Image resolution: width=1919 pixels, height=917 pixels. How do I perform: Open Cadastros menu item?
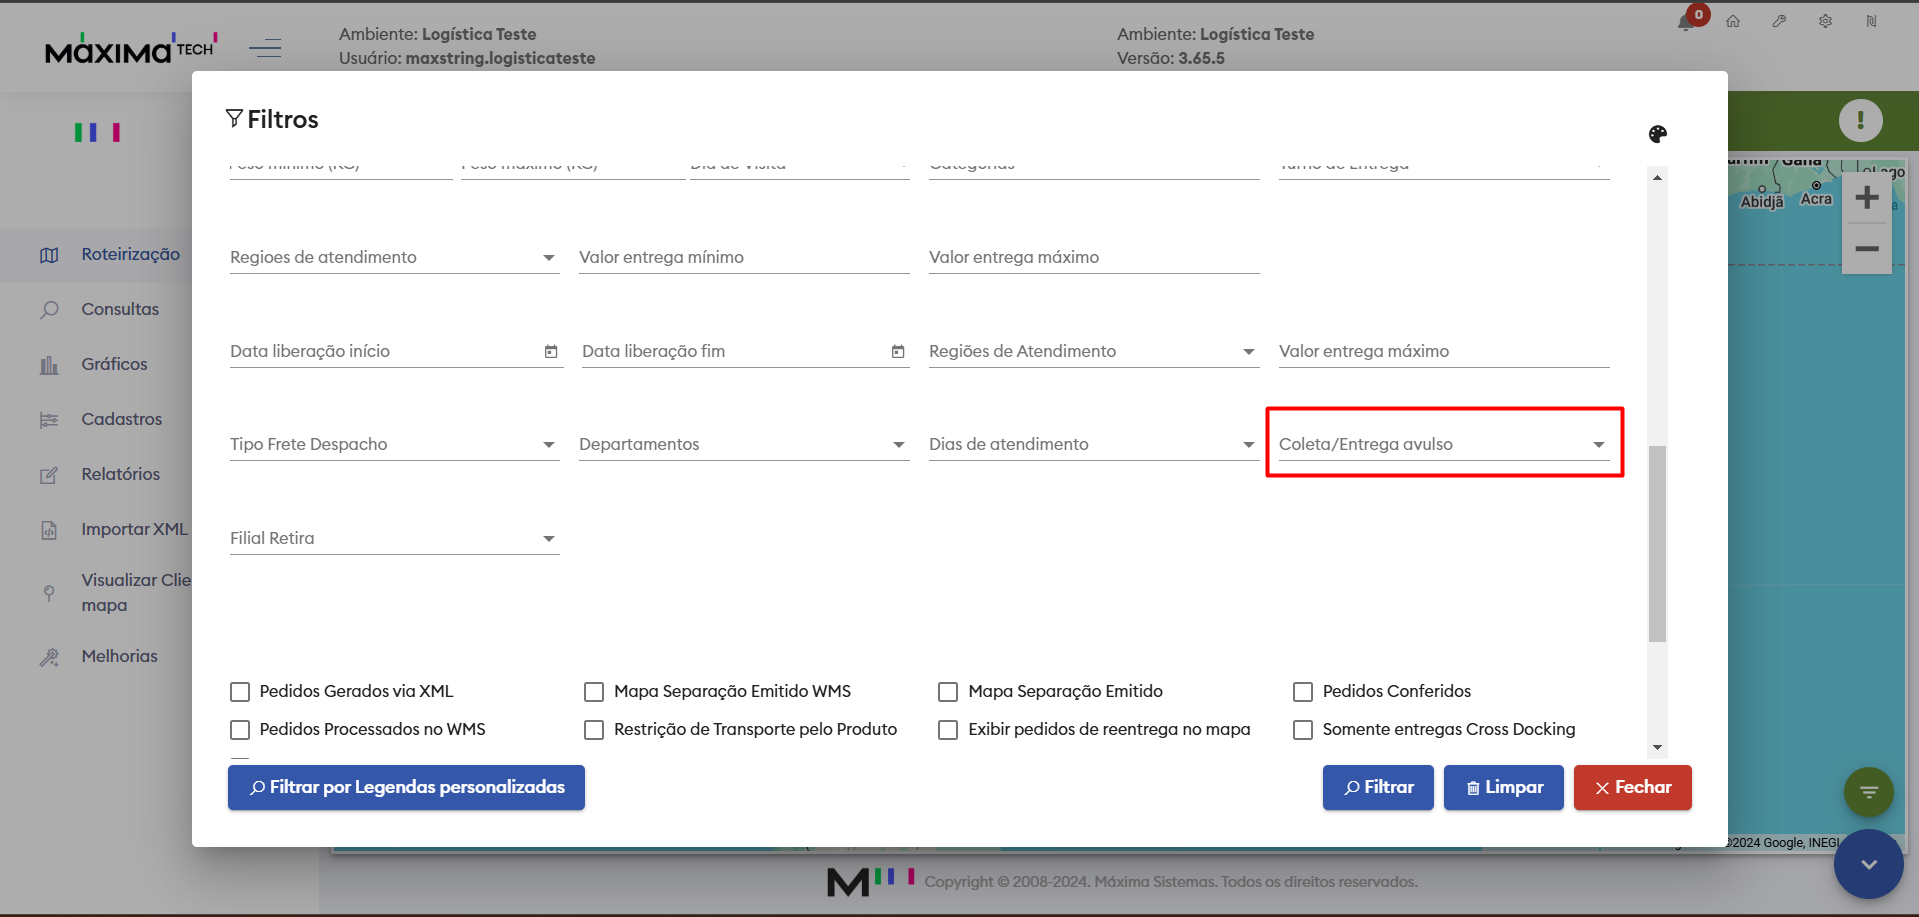(x=122, y=420)
